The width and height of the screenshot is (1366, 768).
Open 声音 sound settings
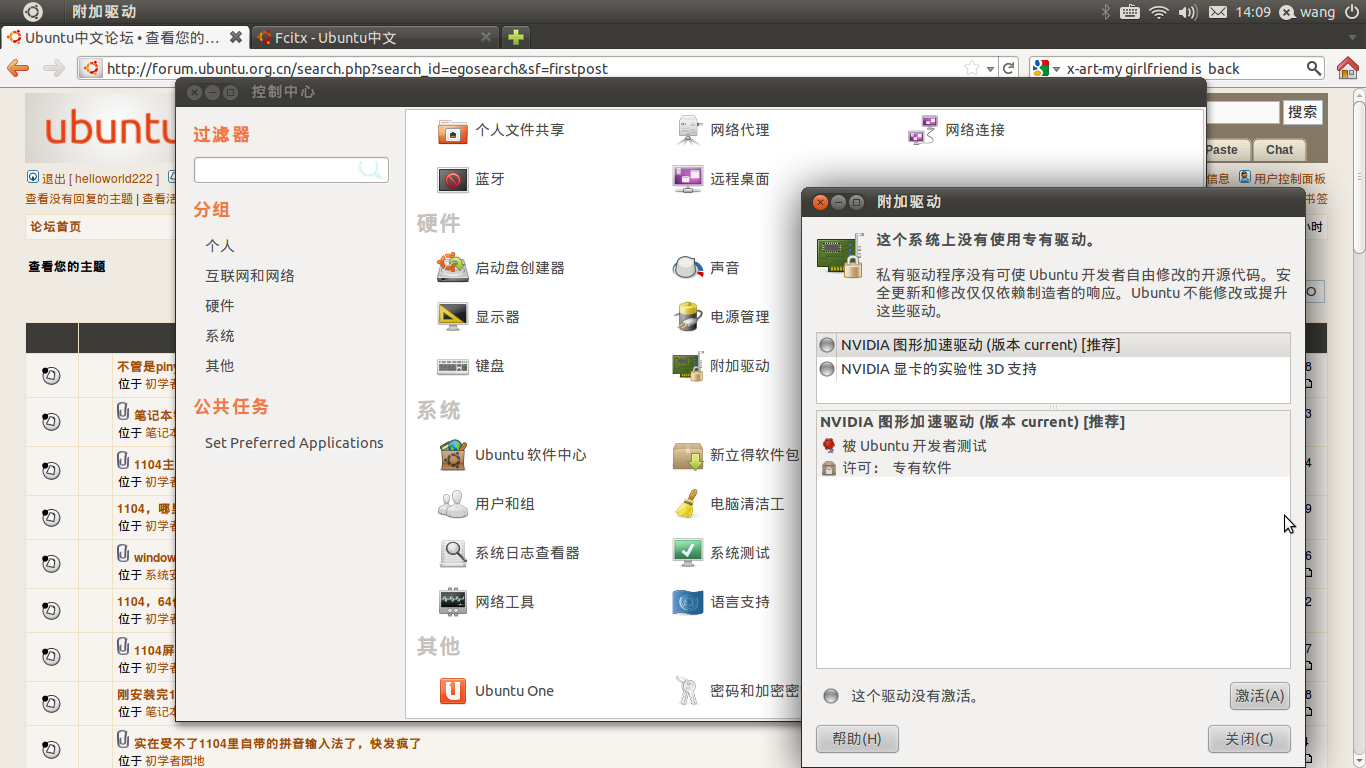click(706, 268)
